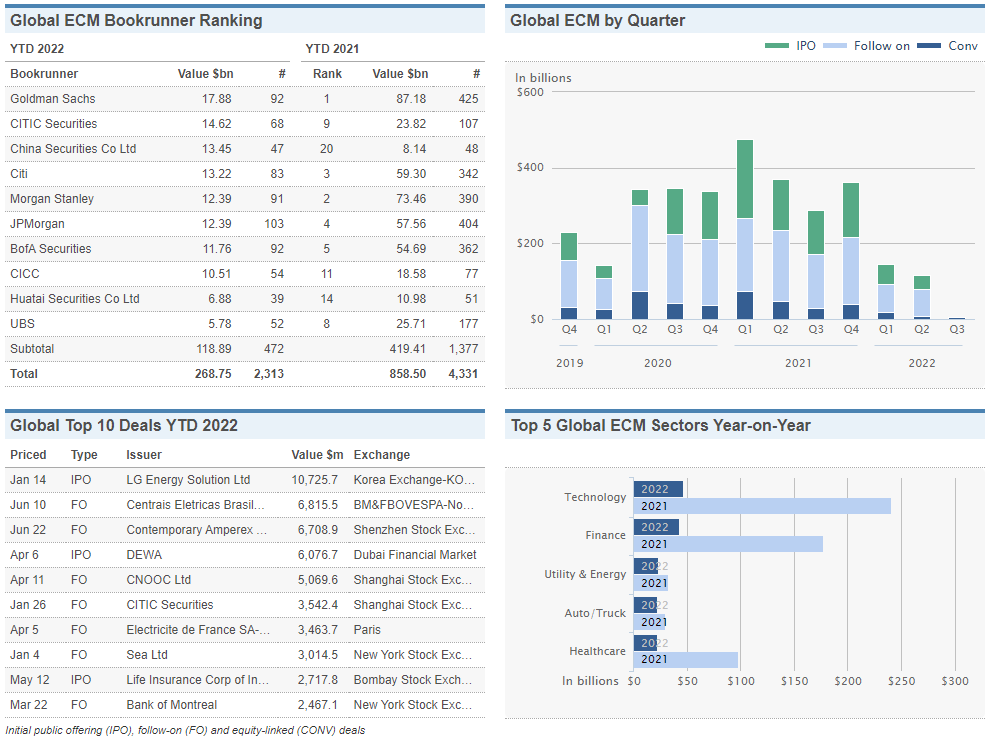Click the Technology 2022 sector bar
Viewport: 995px width, 745px height.
click(658, 489)
